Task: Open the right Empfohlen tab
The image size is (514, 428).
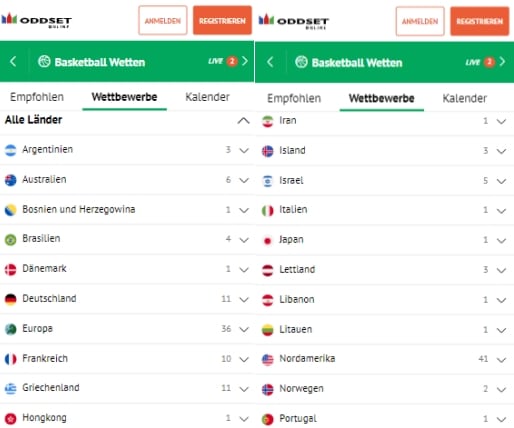Action: (x=294, y=98)
